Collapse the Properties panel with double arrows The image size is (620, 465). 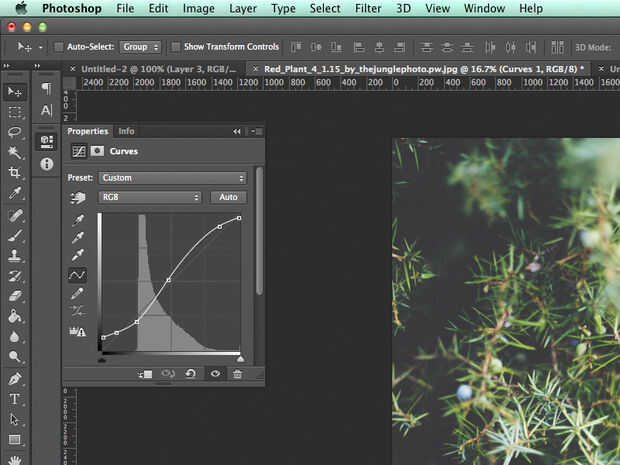(236, 132)
